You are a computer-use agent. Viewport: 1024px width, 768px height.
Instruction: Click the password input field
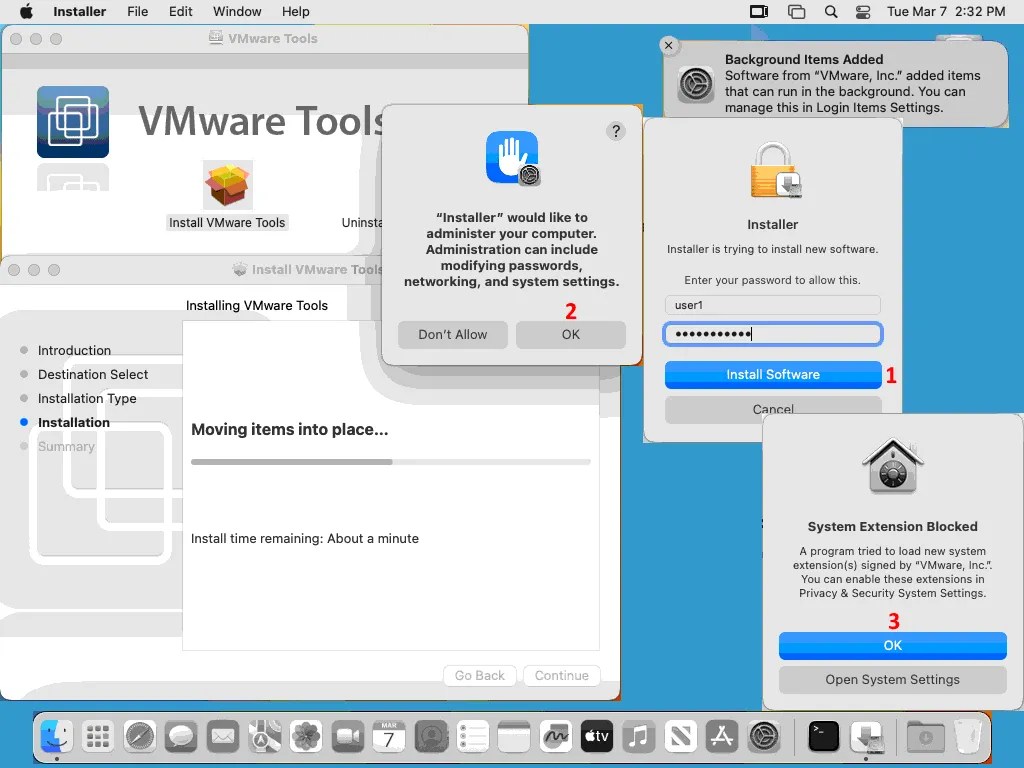(773, 334)
